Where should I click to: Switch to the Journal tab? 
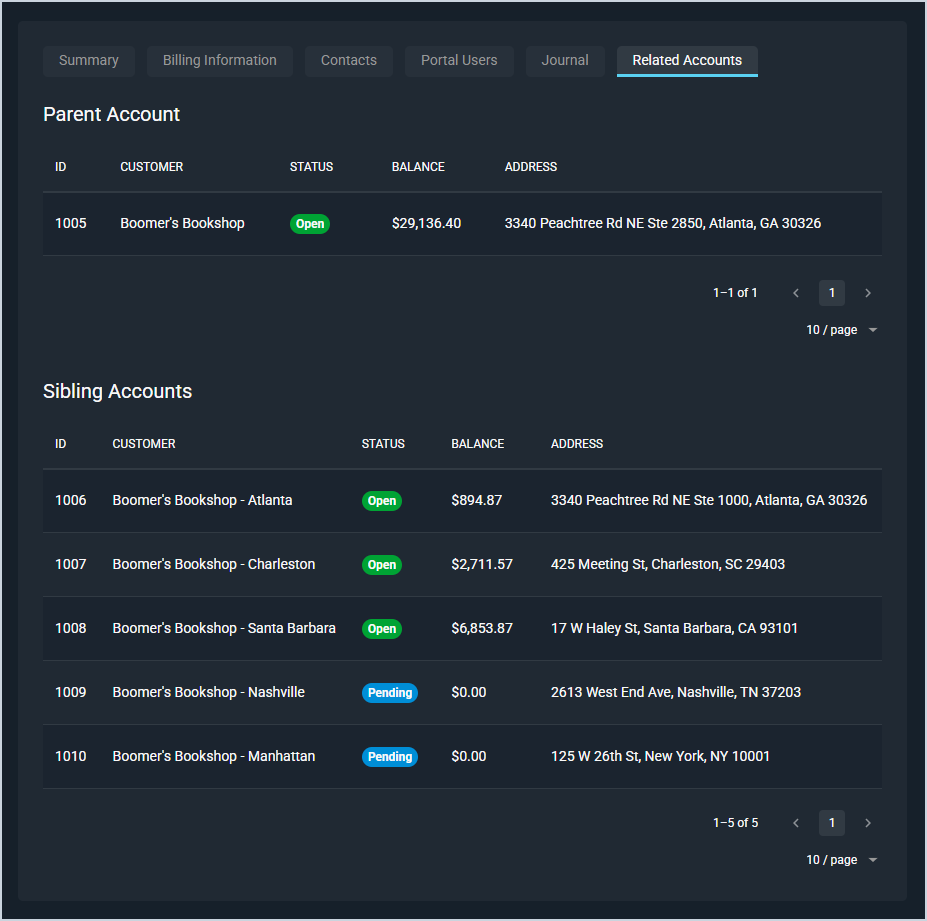pyautogui.click(x=565, y=60)
